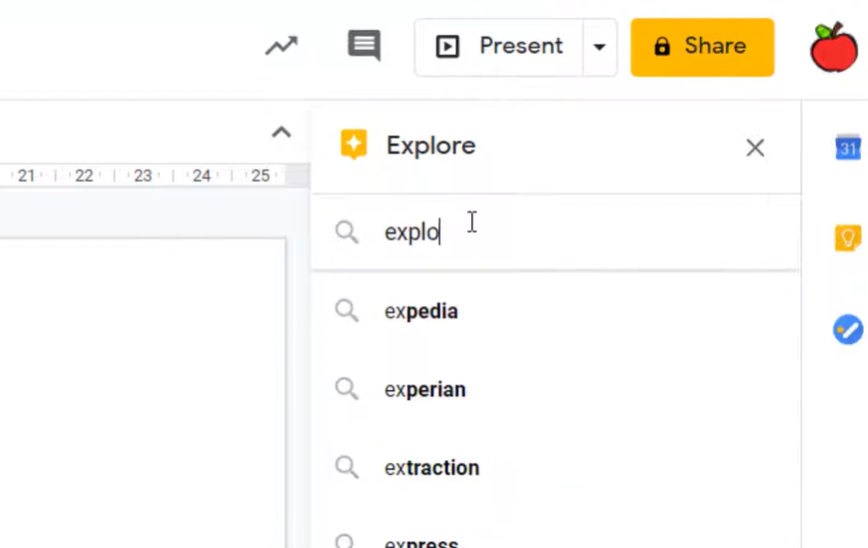Choose the 'extraction' search suggestion
This screenshot has width=868, height=548.
pos(432,467)
